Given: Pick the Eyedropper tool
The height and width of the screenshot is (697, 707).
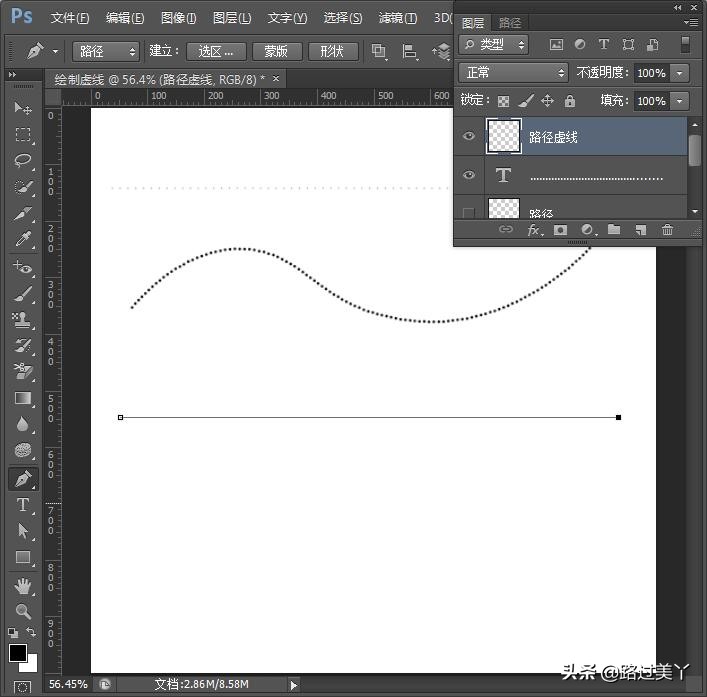Looking at the screenshot, I should (23, 240).
